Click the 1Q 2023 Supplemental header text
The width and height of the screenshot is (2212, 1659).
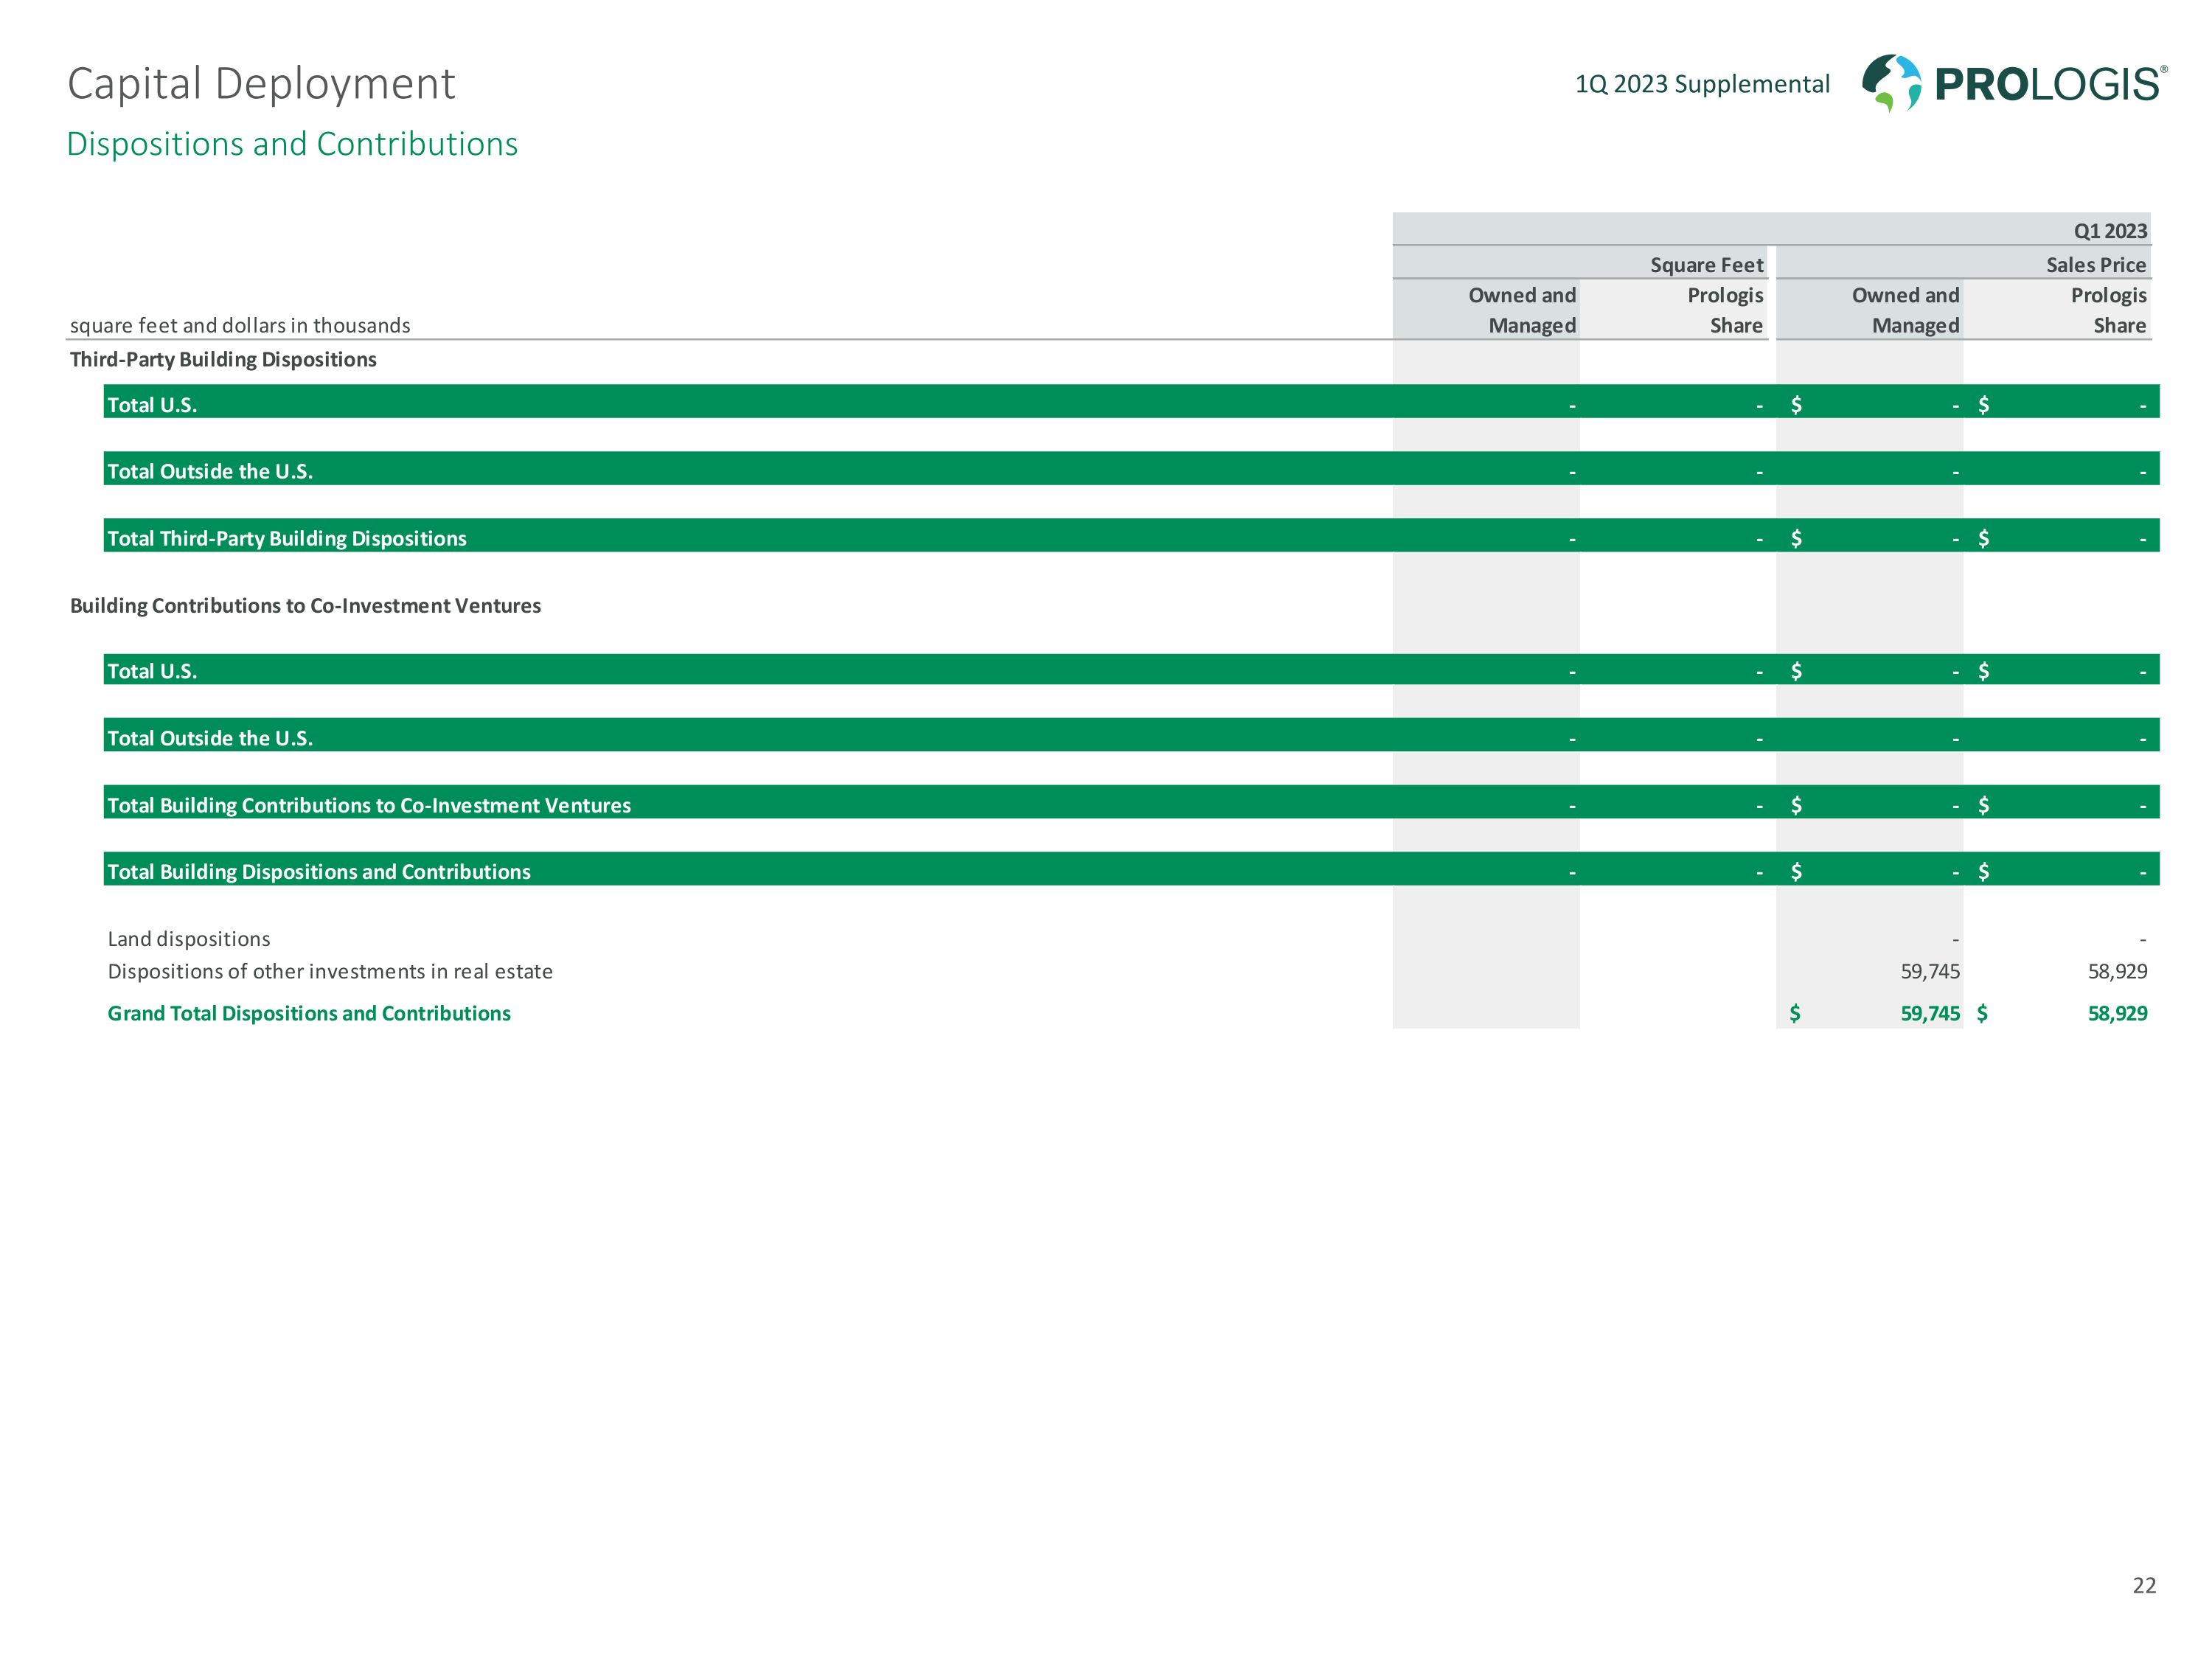point(1702,84)
